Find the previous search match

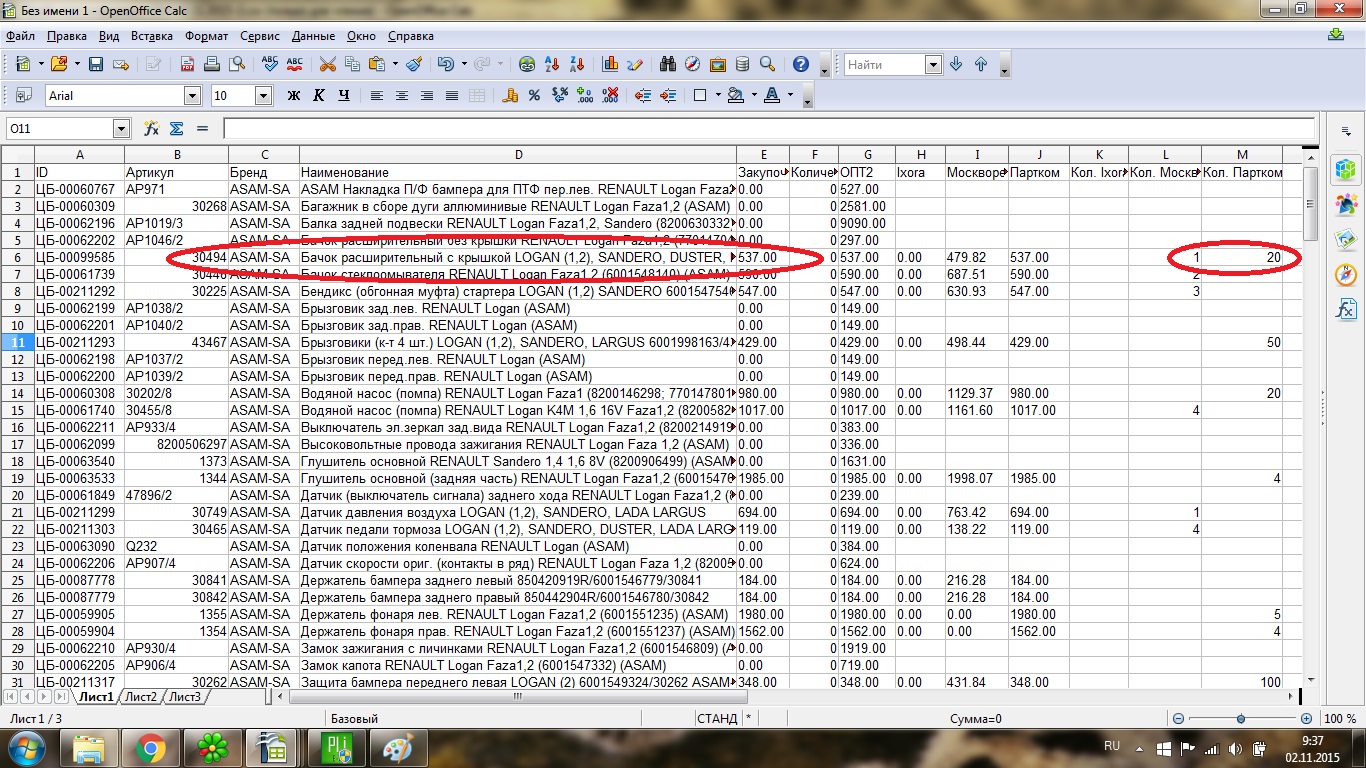[981, 65]
